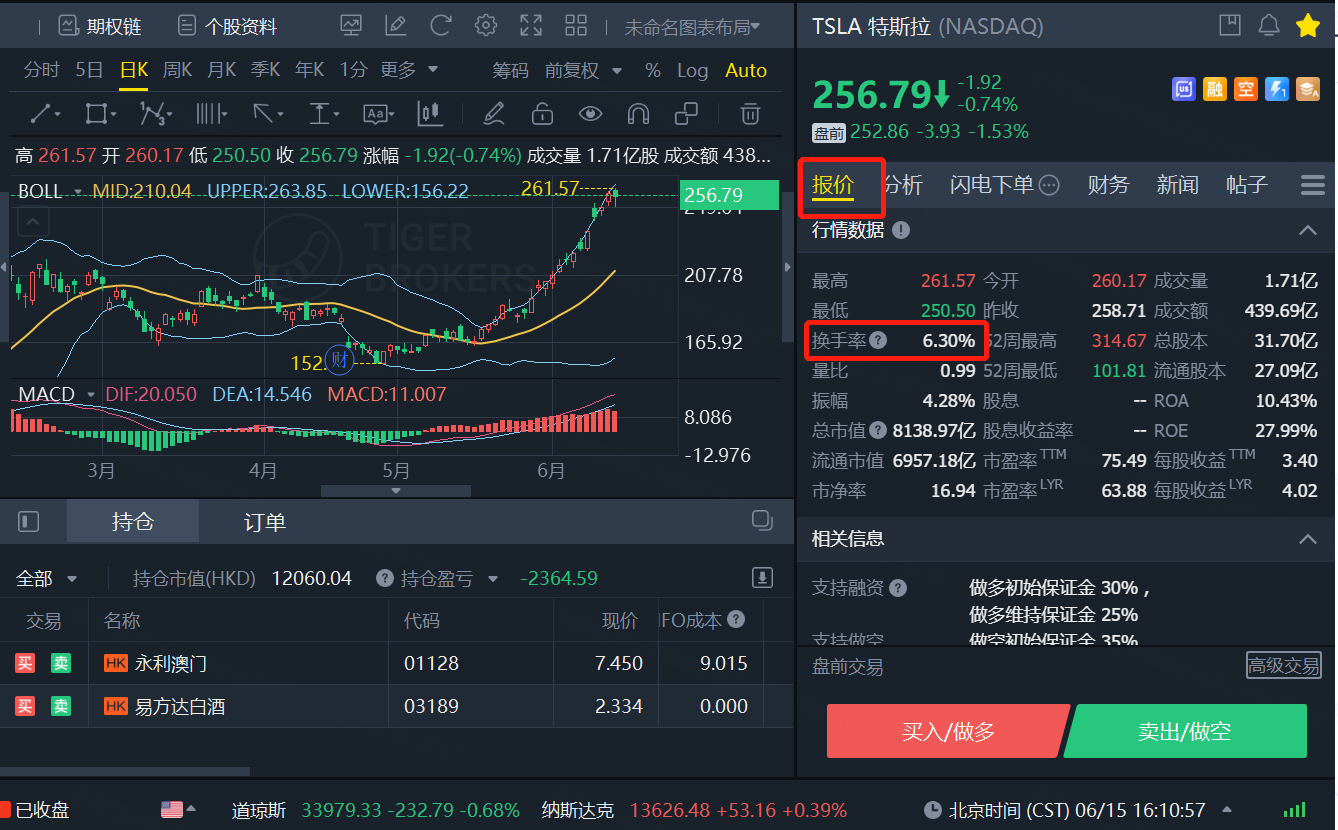The width and height of the screenshot is (1338, 830).
Task: Open the chart grid layout icon
Action: (576, 26)
